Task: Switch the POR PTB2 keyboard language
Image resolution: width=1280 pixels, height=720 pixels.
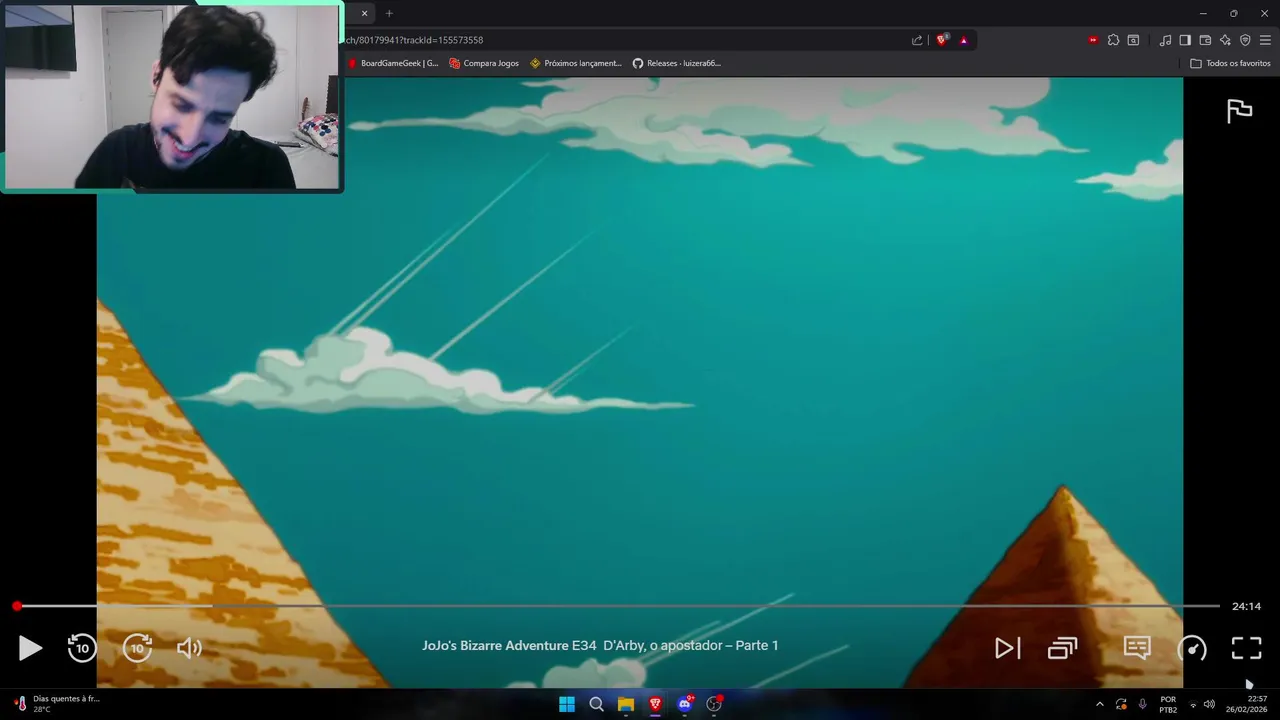Action: point(1168,704)
